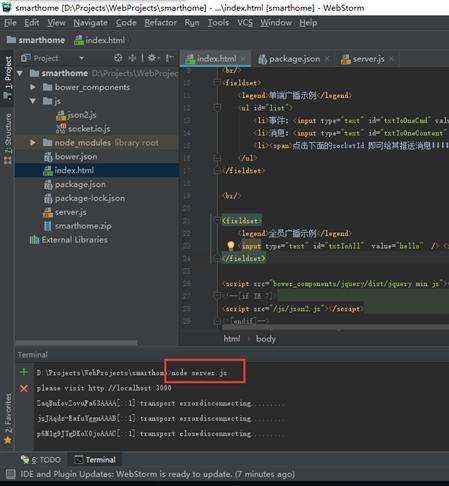
Task: Open the Refactor menu
Action: tap(160, 23)
